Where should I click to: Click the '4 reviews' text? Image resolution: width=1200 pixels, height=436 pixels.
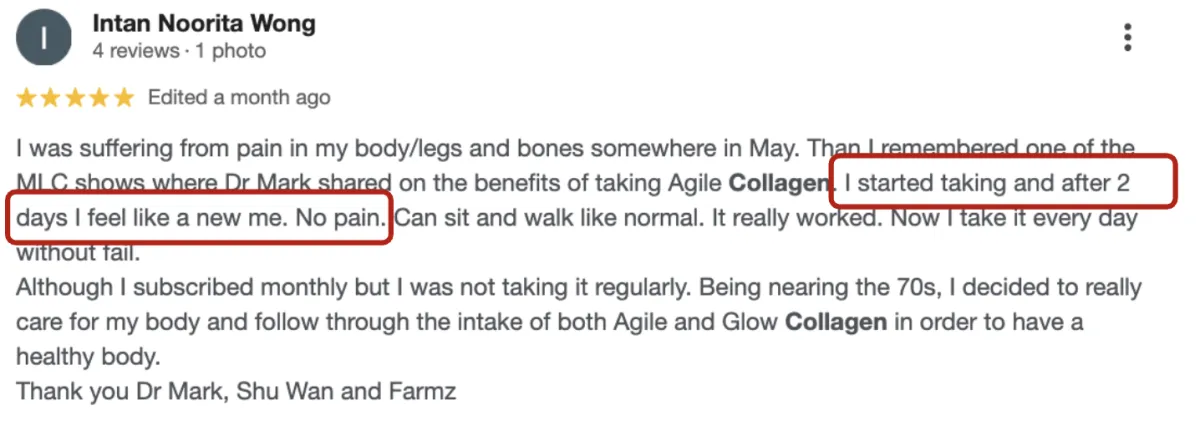point(131,50)
